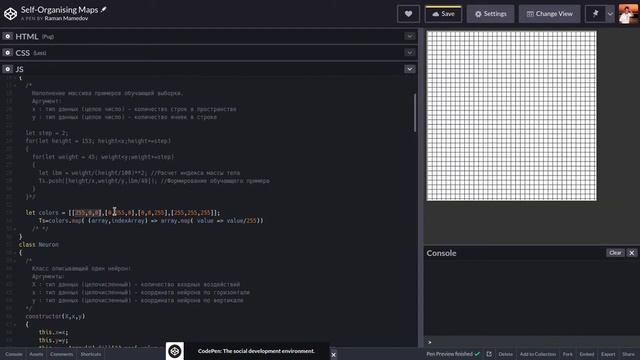
Task: Click the 'let step = 2;' code line
Action: (47, 133)
